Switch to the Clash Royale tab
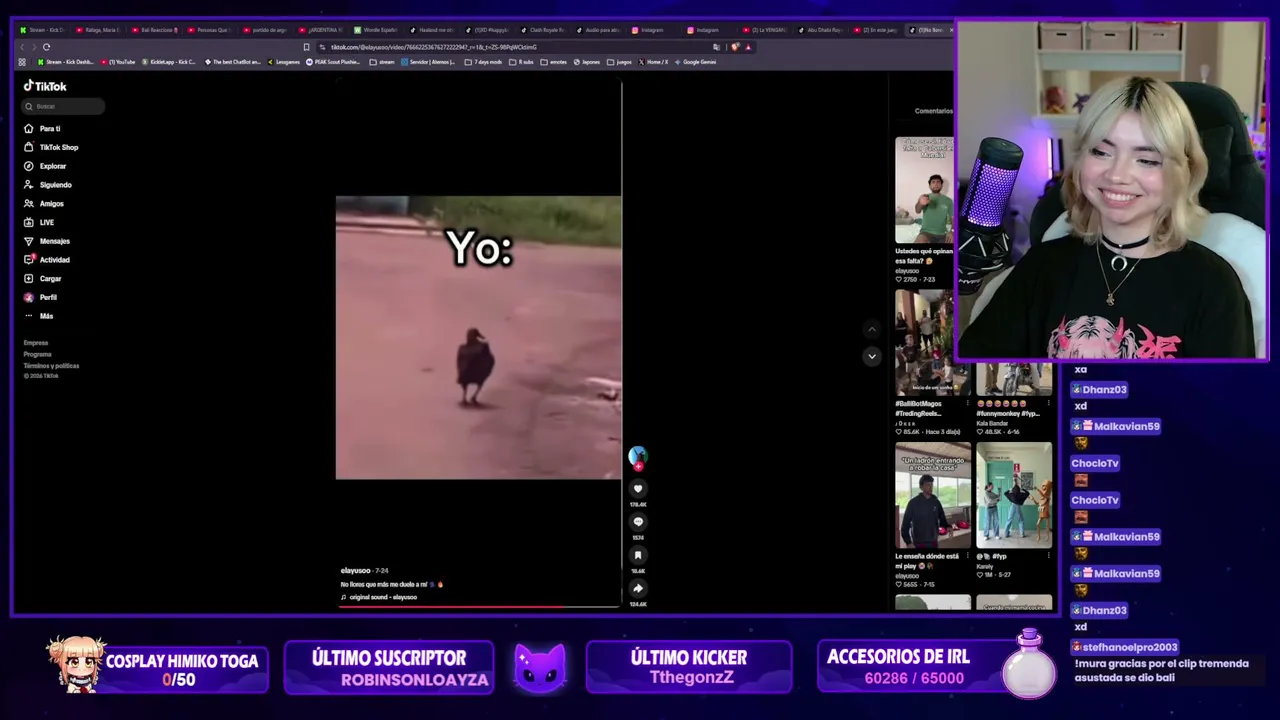Viewport: 1280px width, 720px height. 542,30
